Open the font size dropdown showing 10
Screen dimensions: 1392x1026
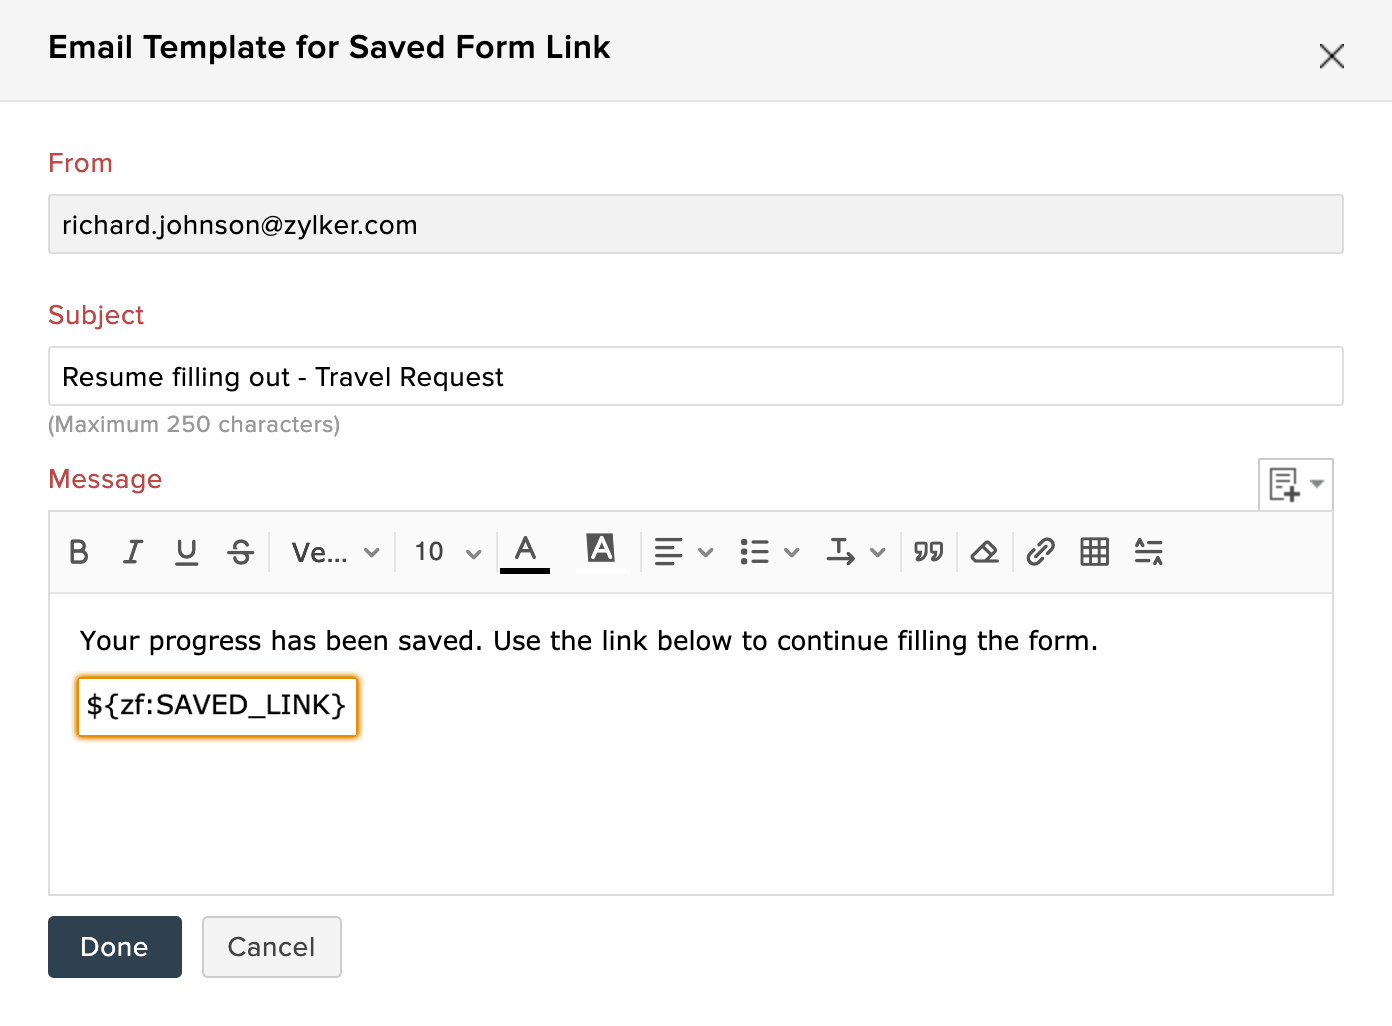coord(447,552)
